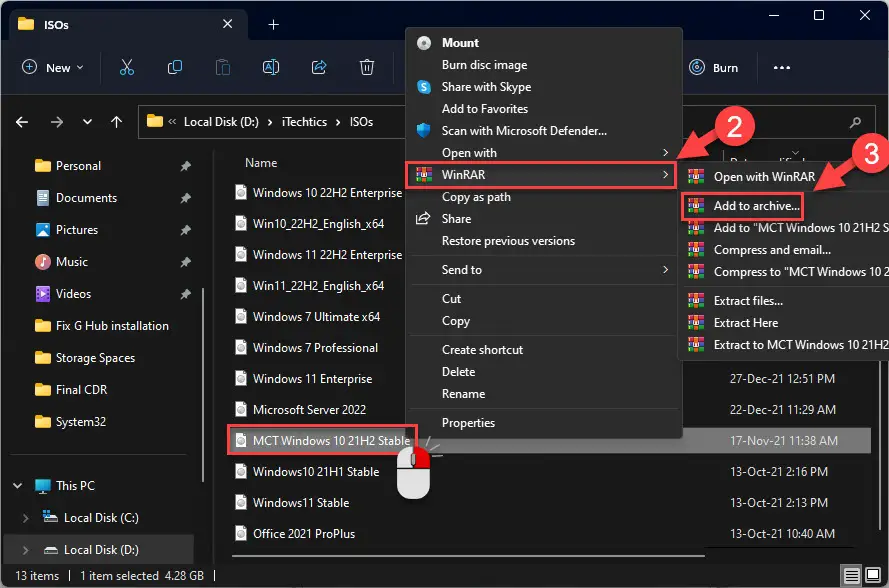Viewport: 889px width, 588px height.
Task: Sort by the Name column header
Action: pyautogui.click(x=261, y=163)
